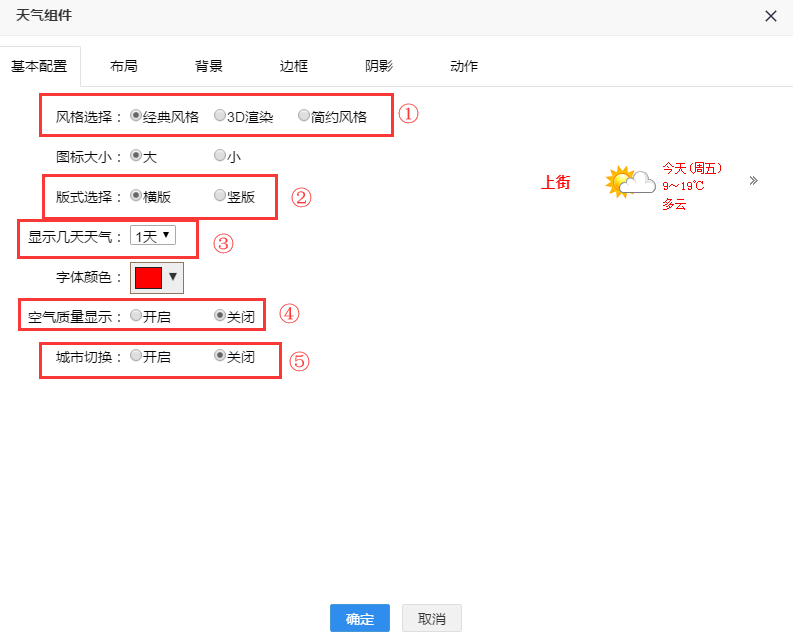Image resolution: width=793 pixels, height=638 pixels.
Task: Switch to the 布局 tab
Action: [x=123, y=66]
